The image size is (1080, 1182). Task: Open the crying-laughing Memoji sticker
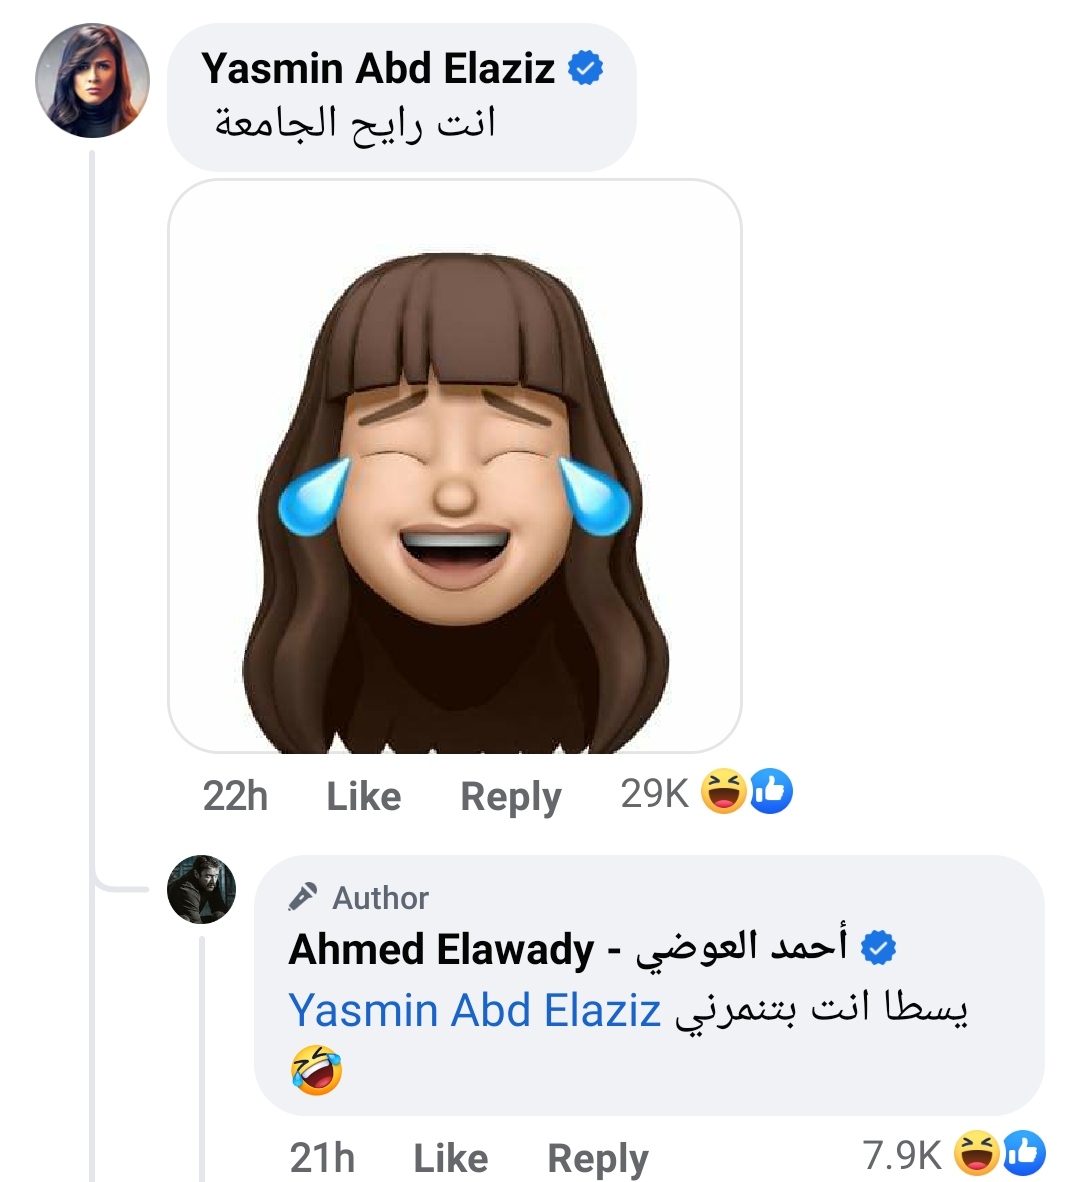tap(455, 466)
